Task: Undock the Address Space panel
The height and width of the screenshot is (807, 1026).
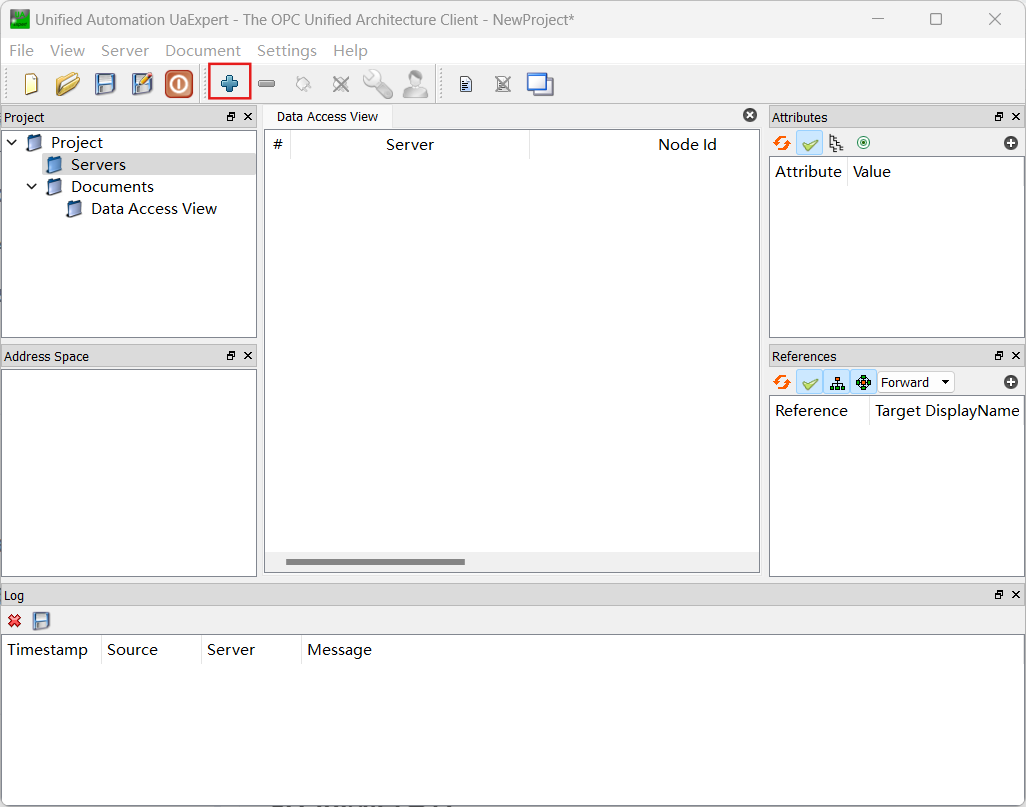Action: [x=231, y=355]
